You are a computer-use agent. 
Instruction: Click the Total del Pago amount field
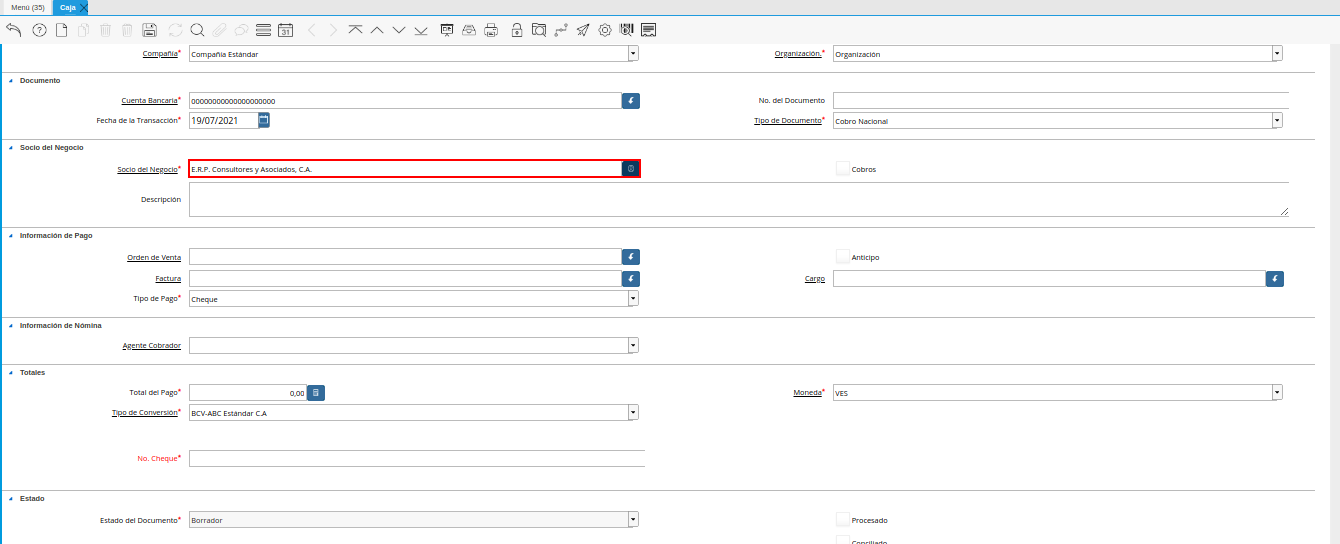point(247,393)
